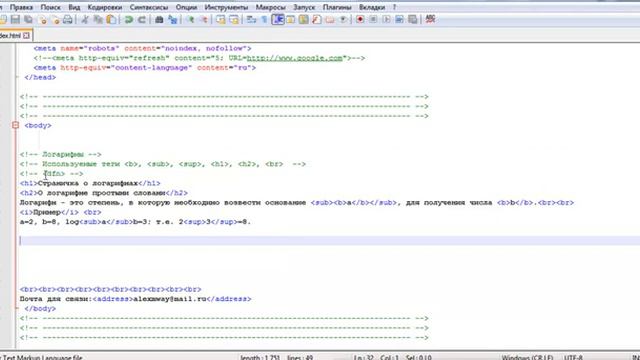Image resolution: width=640 pixels, height=360 pixels.
Task: Close the index.html tab with its X
Action: (27, 36)
